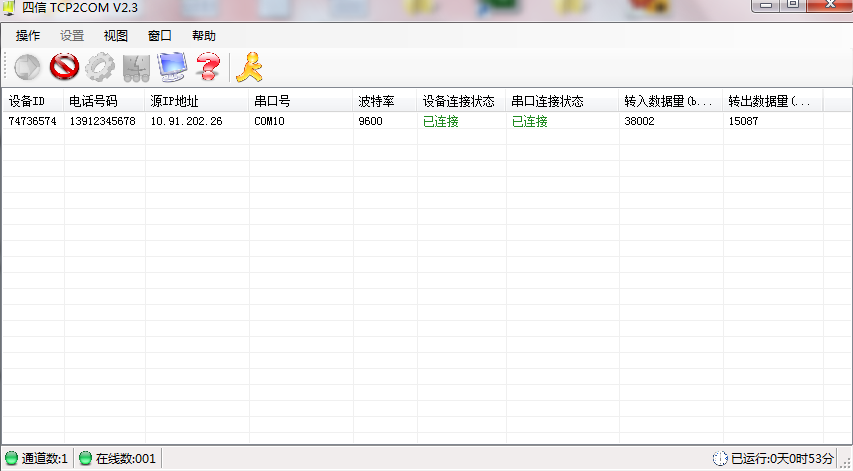Click the 通道数:1 status bar text
The height and width of the screenshot is (471, 853).
[45, 458]
